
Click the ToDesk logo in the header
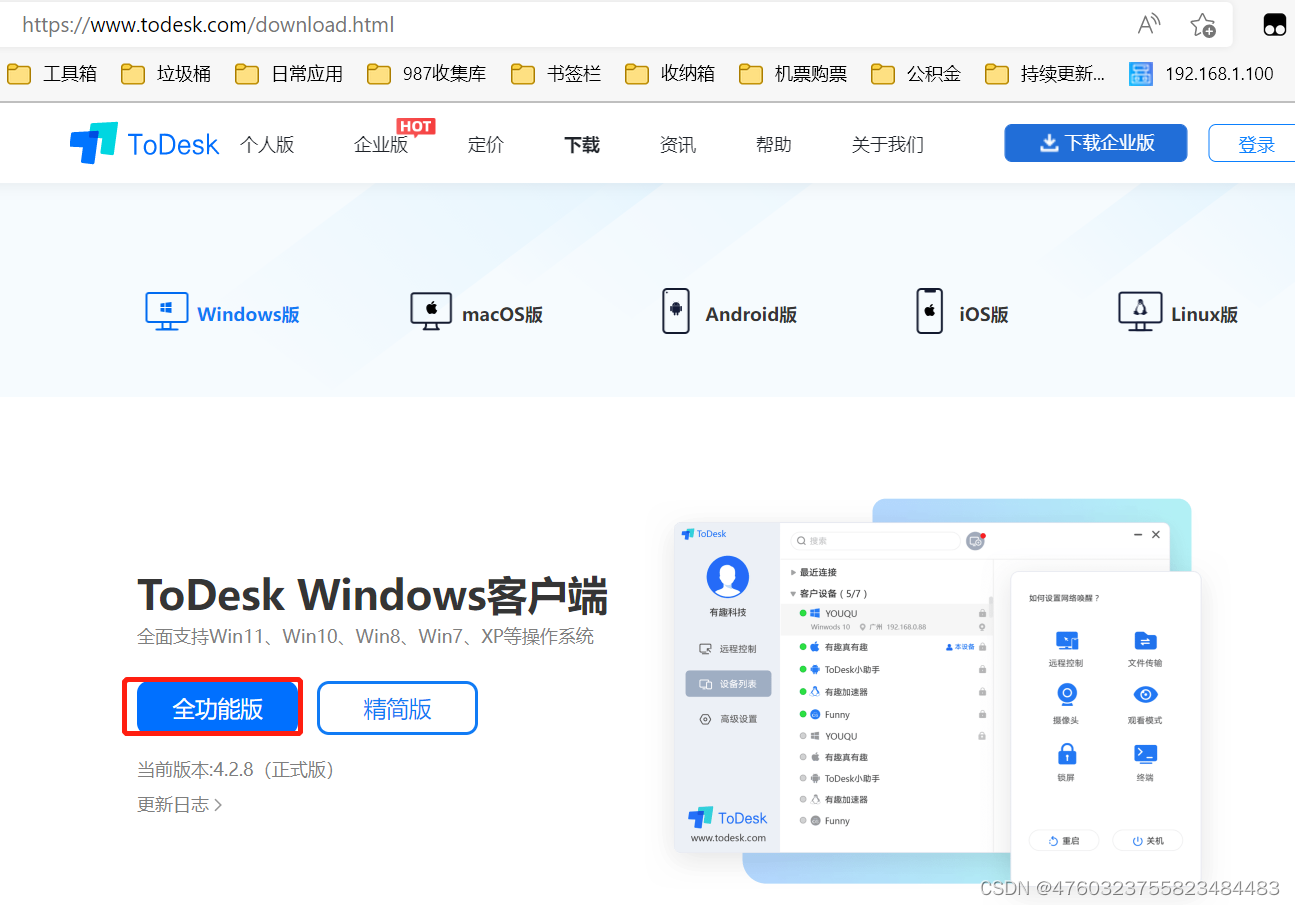point(144,144)
